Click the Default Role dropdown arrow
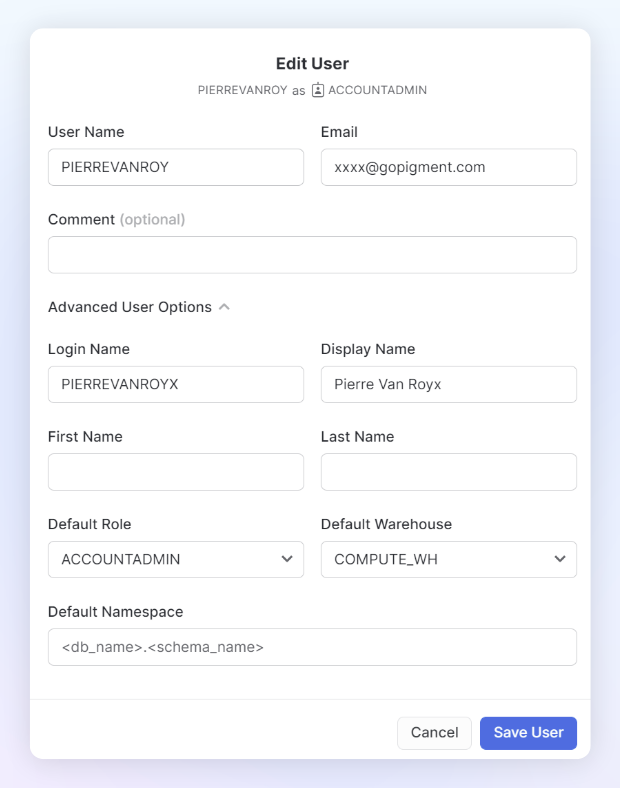Viewport: 620px width, 788px height. point(287,559)
